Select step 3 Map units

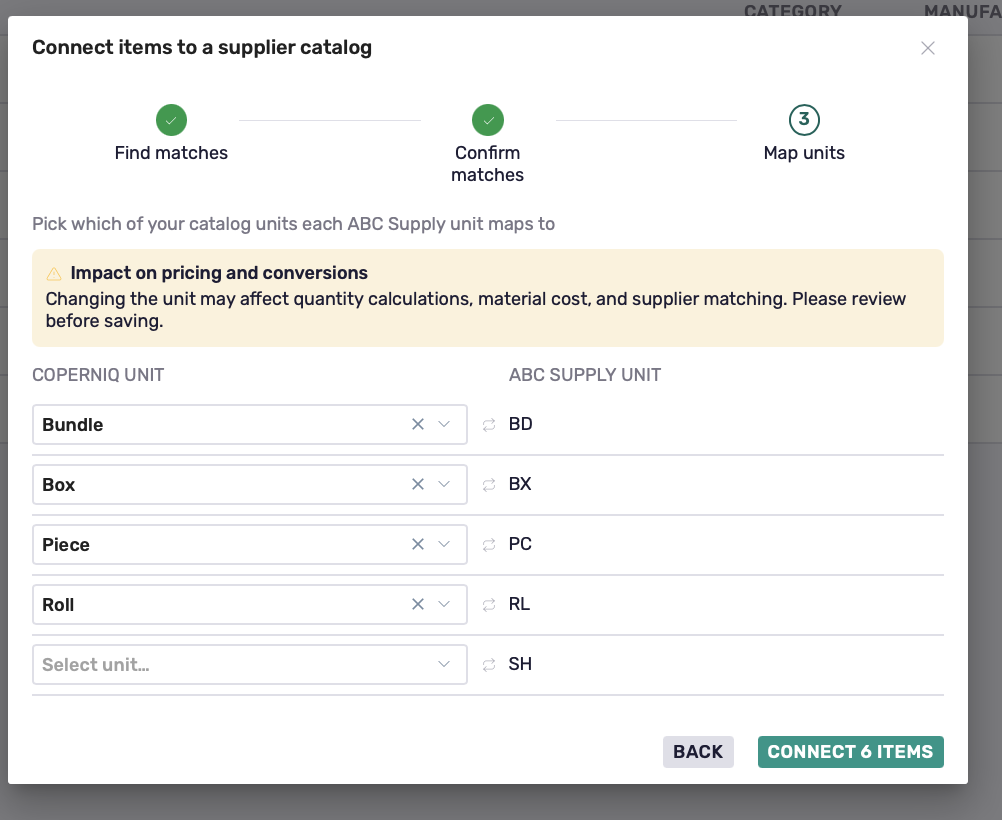point(804,133)
